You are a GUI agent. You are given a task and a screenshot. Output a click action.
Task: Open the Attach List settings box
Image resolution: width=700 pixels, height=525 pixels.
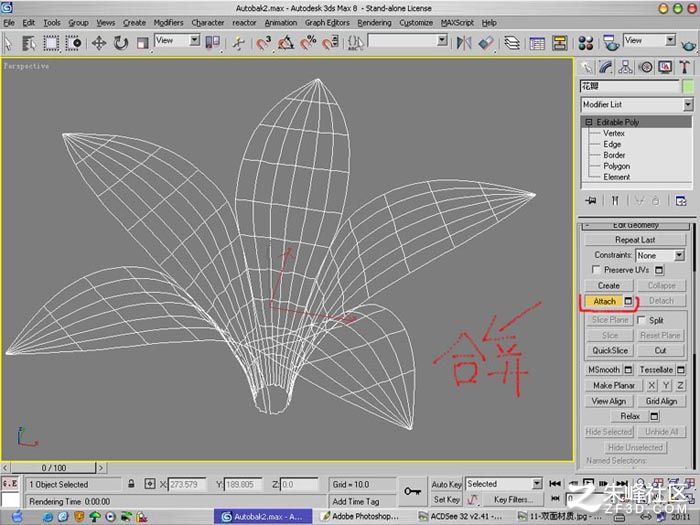point(628,301)
